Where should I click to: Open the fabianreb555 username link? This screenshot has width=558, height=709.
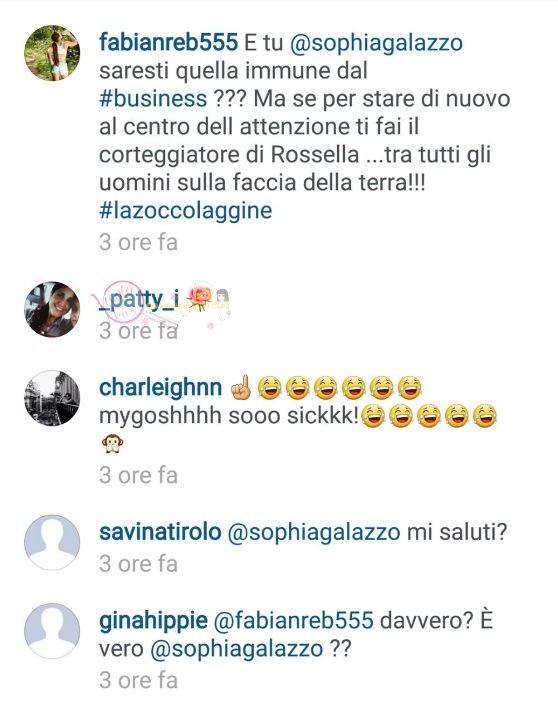pyautogui.click(x=168, y=43)
